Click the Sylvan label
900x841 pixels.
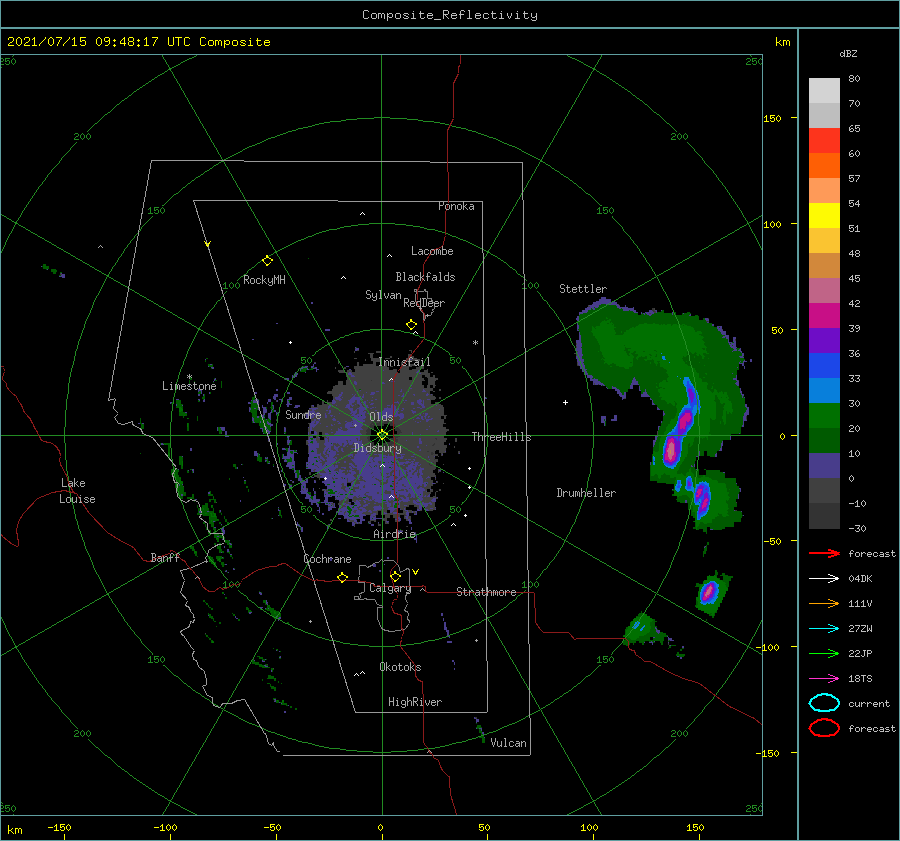coord(383,295)
